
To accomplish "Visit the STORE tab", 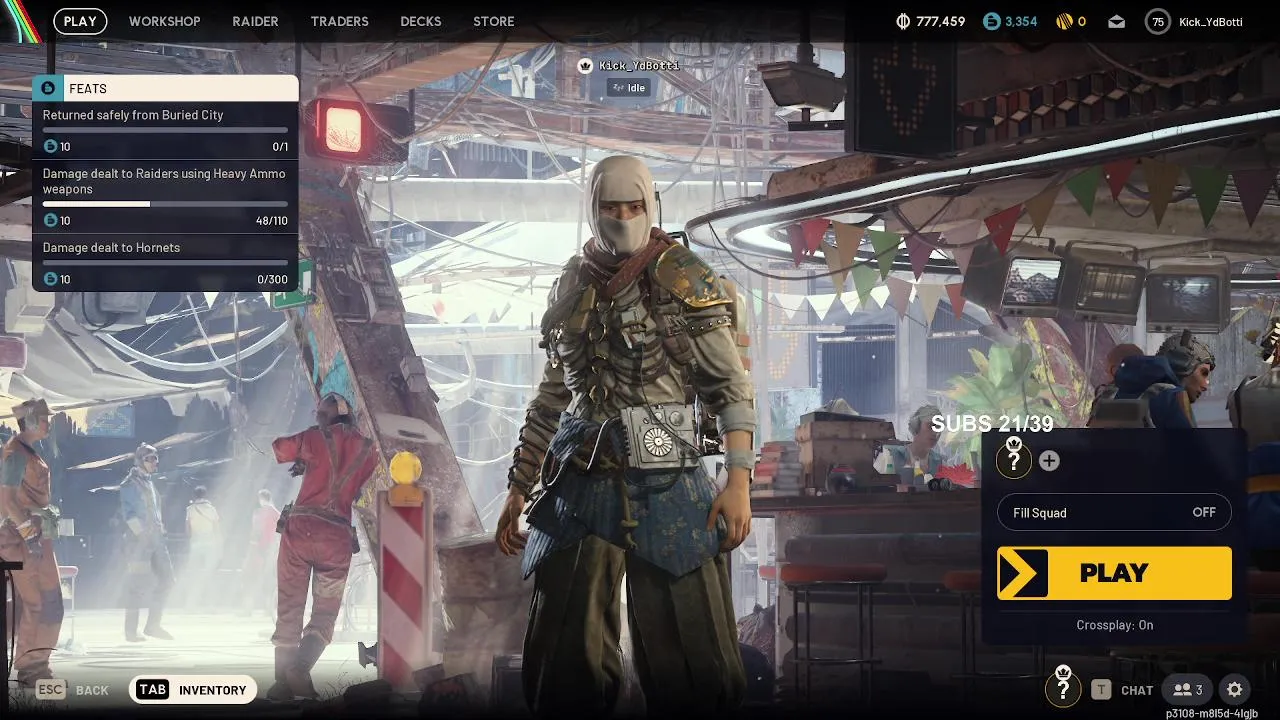I will pyautogui.click(x=494, y=21).
